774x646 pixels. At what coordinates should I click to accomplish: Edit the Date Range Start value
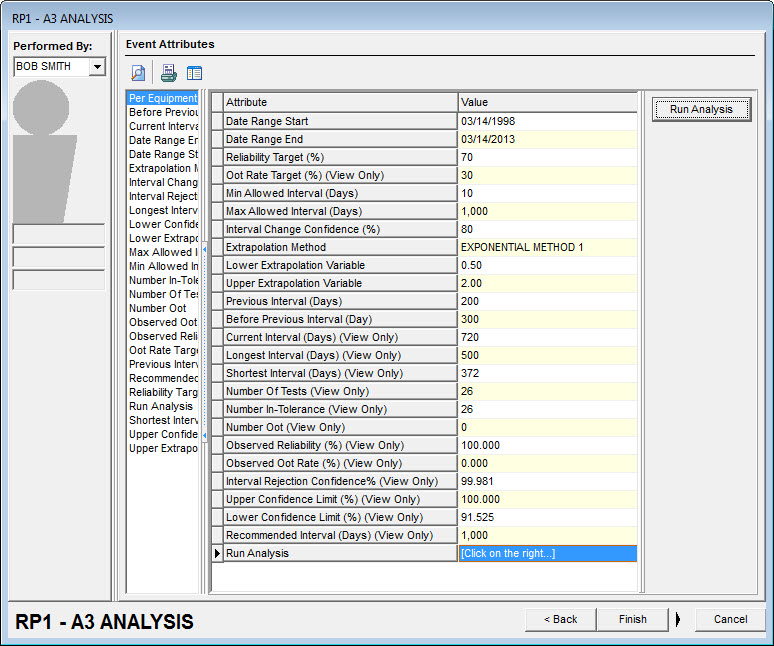(546, 121)
